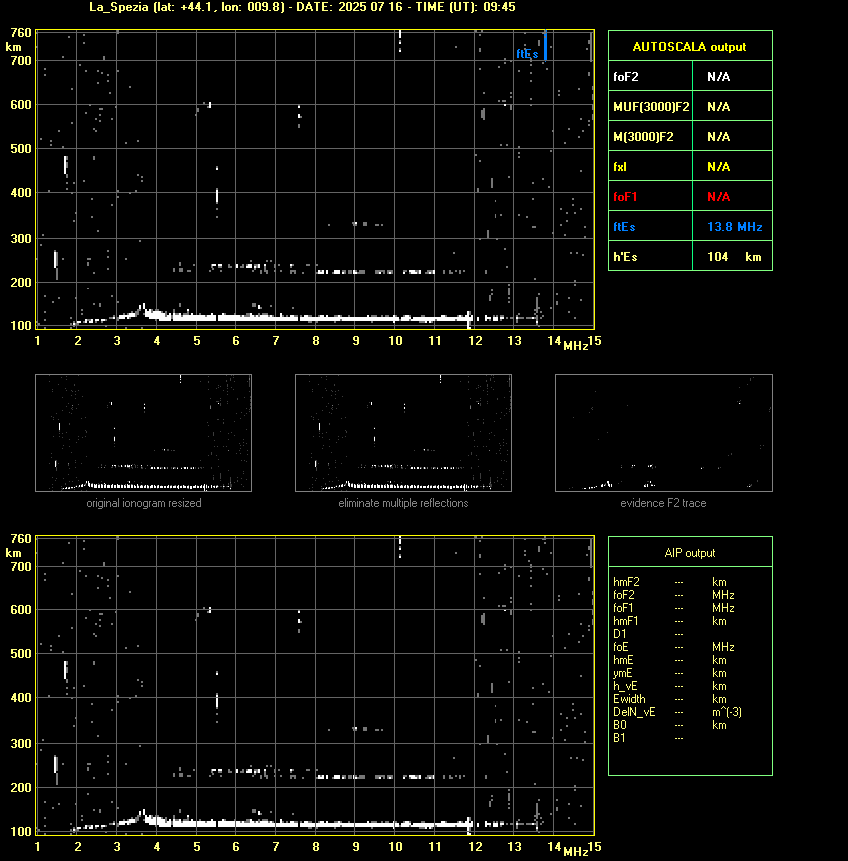
Task: Select 'D1' in AIP output list
Action: 620,634
